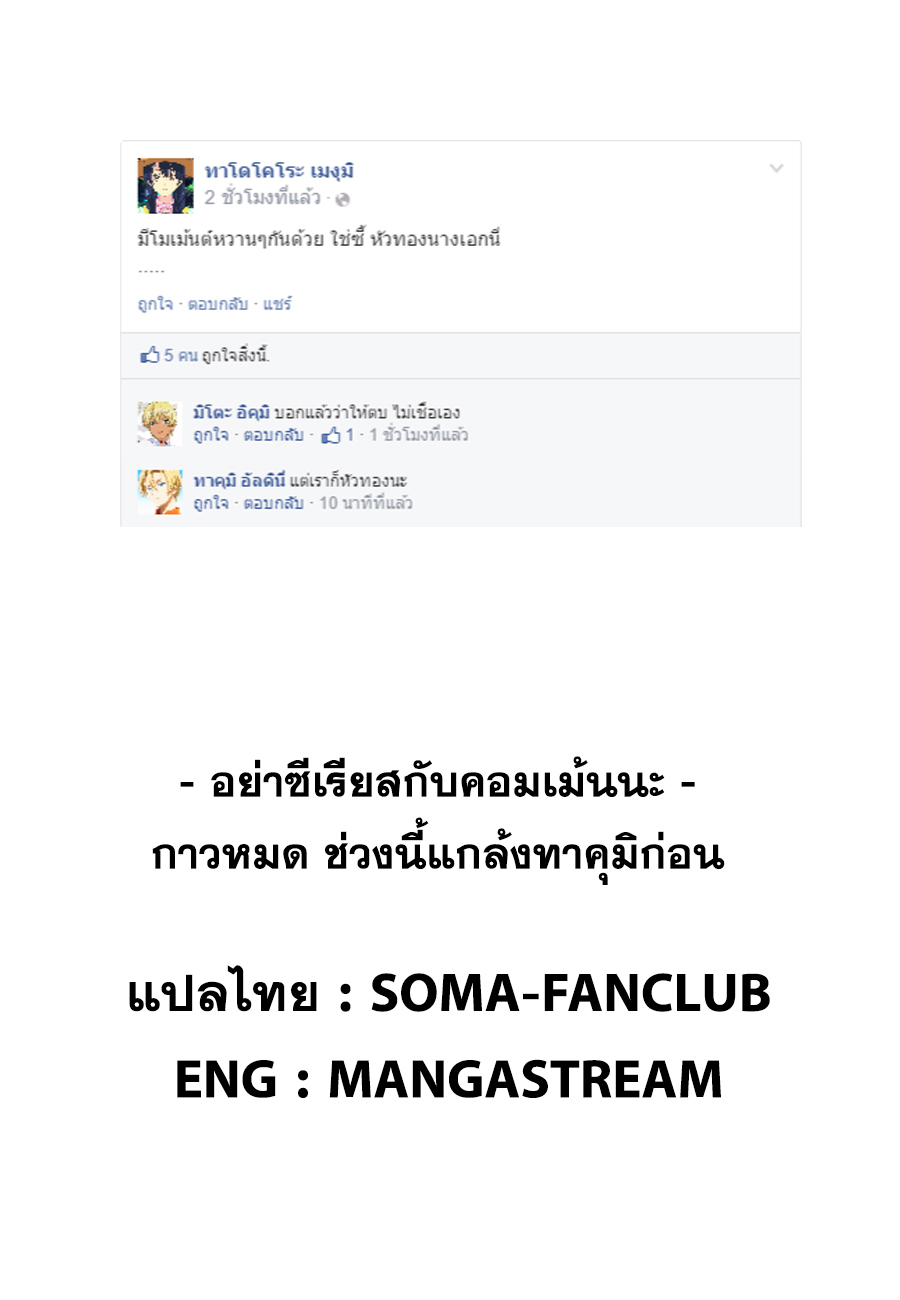
Task: Open the post options chevron dropdown
Action: tap(776, 169)
